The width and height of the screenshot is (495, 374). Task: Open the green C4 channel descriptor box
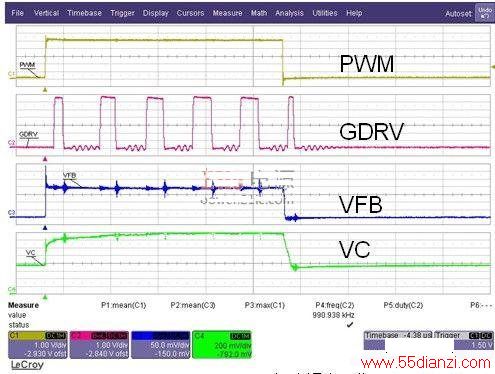(222, 345)
